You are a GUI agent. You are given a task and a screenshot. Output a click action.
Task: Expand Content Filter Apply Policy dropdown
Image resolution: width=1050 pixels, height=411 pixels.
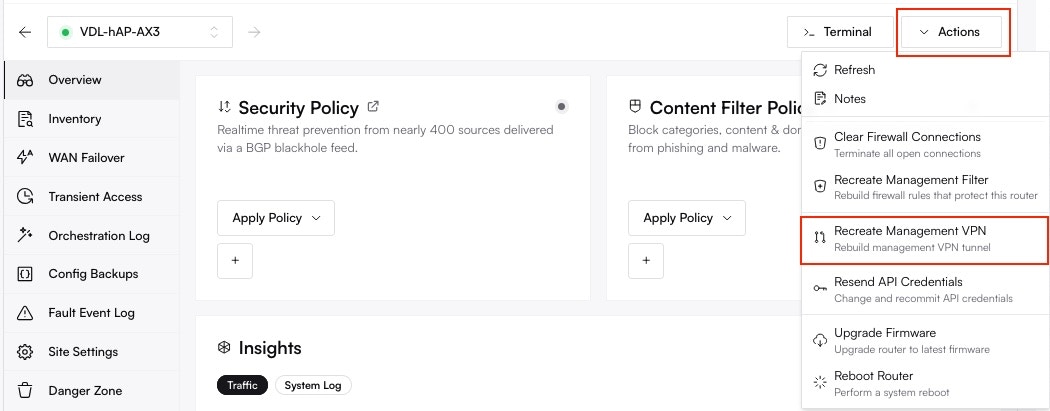(687, 218)
